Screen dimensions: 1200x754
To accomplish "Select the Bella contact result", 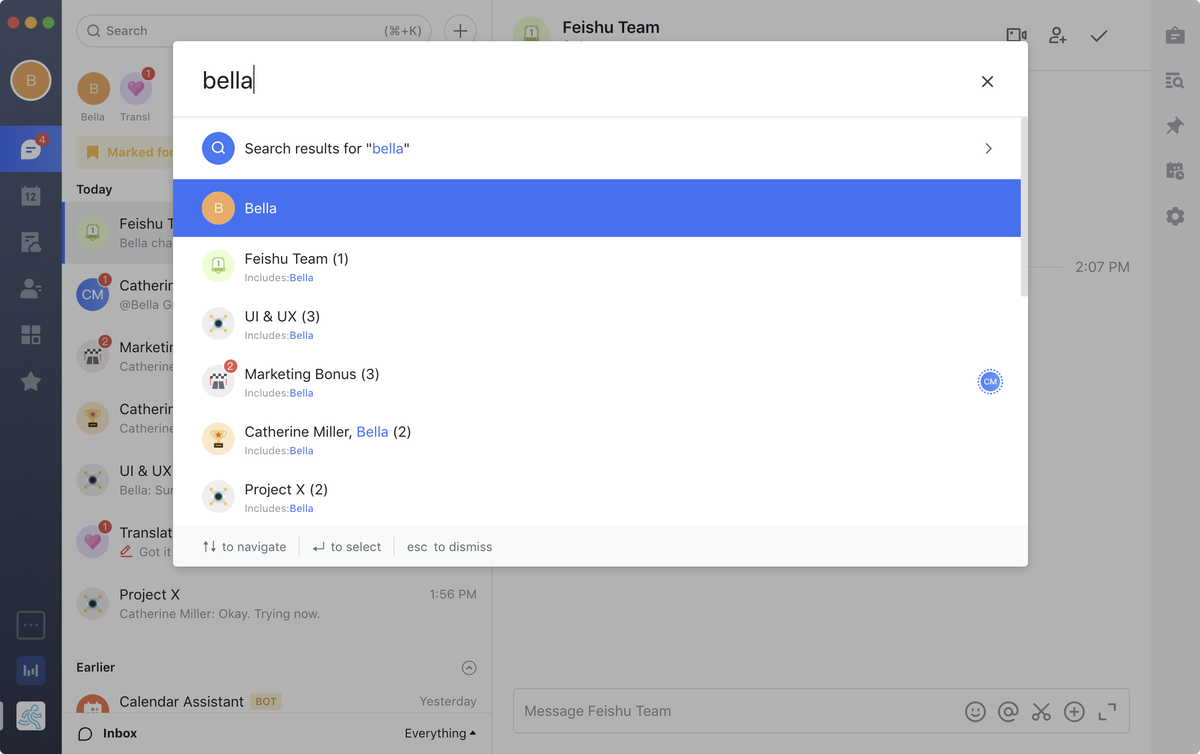I will 597,208.
